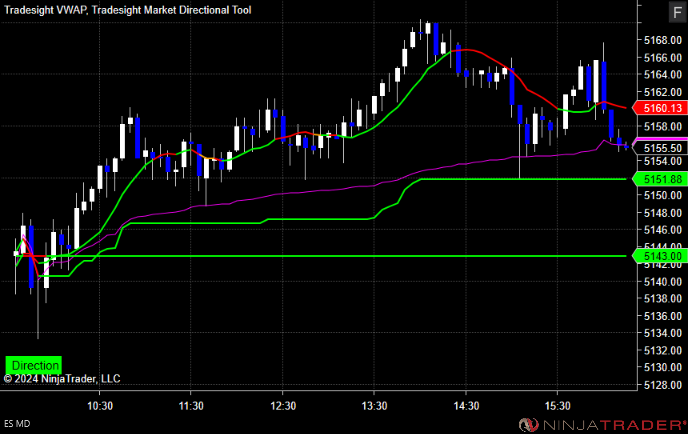Click the 15:30 time axis label
The width and height of the screenshot is (688, 434).
coord(558,406)
